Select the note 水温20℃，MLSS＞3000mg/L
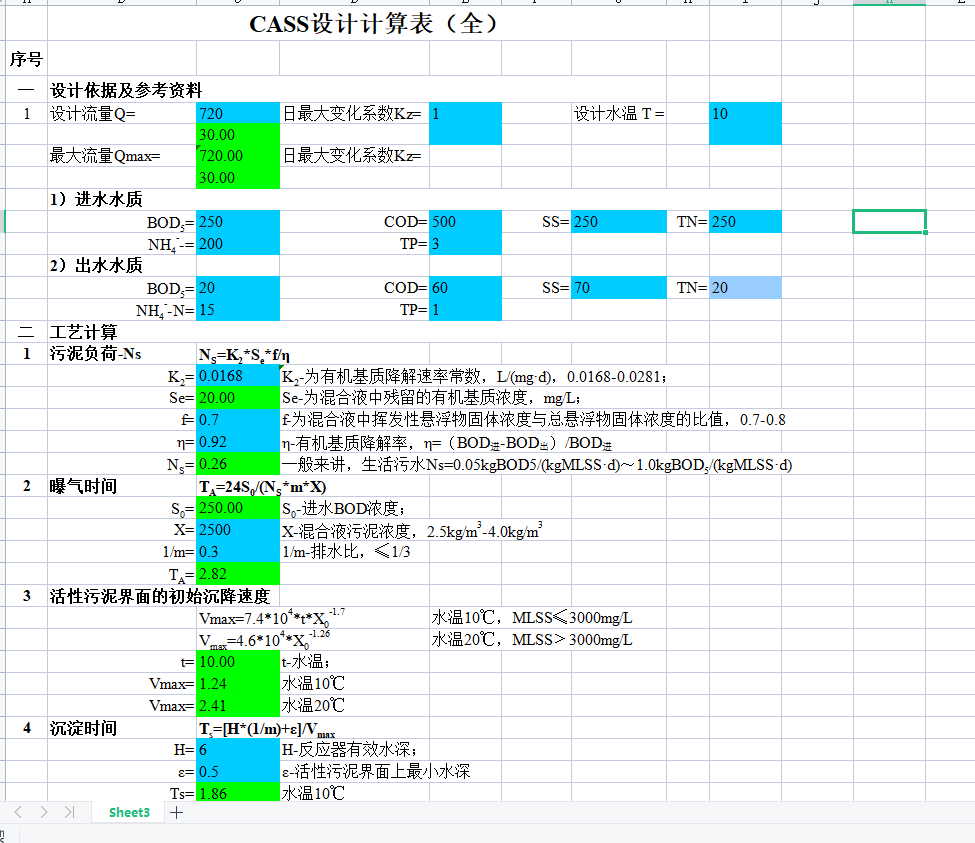The height and width of the screenshot is (843, 975). (x=532, y=640)
